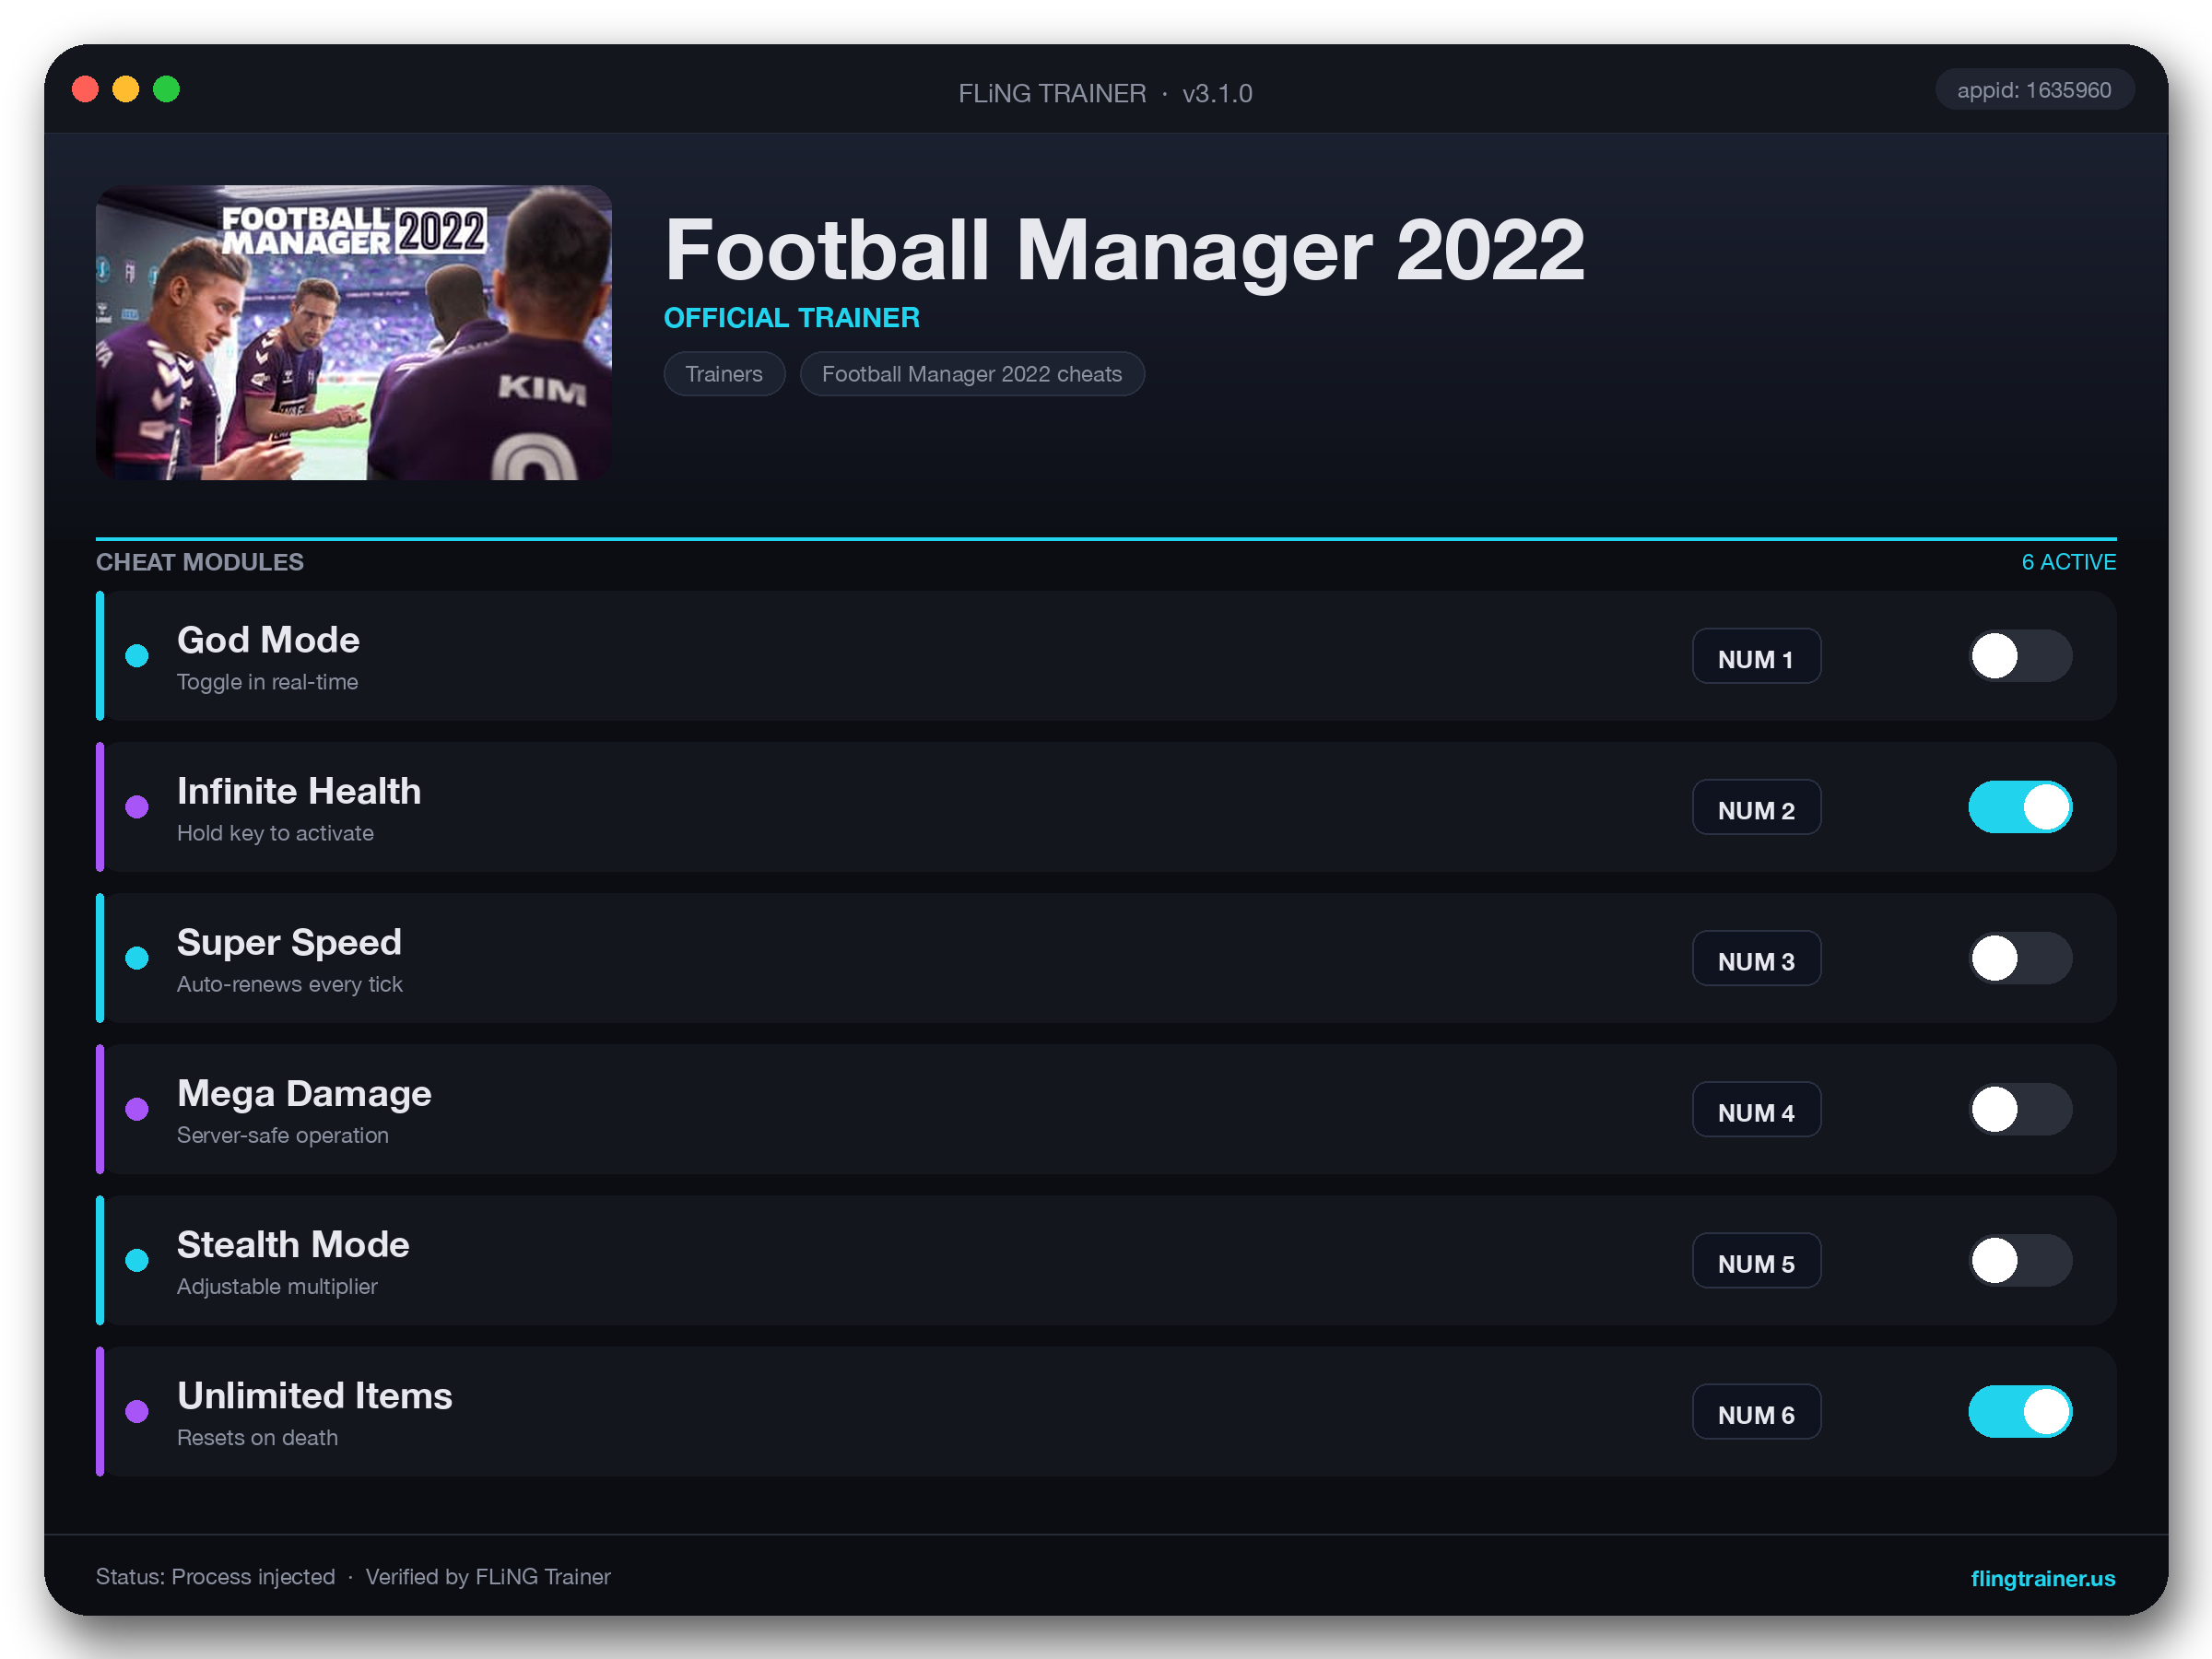Disable the Infinite Health toggle

coord(2020,807)
